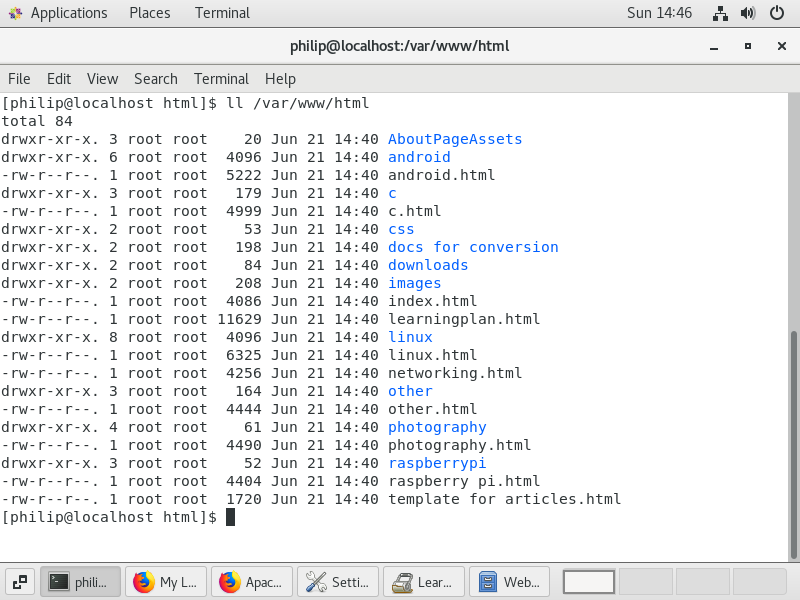The width and height of the screenshot is (800, 600).
Task: Click template for articles.html file name
Action: click(504, 499)
